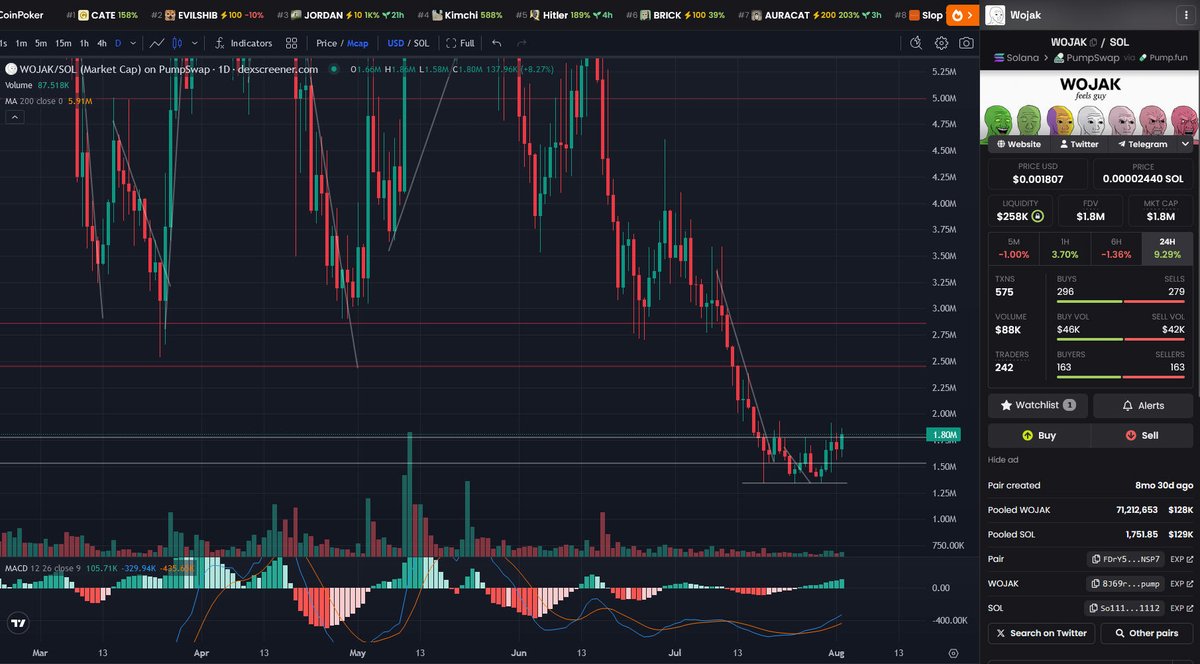The width and height of the screenshot is (1200, 664).
Task: Open the Wojak three-dot menu
Action: [1188, 15]
